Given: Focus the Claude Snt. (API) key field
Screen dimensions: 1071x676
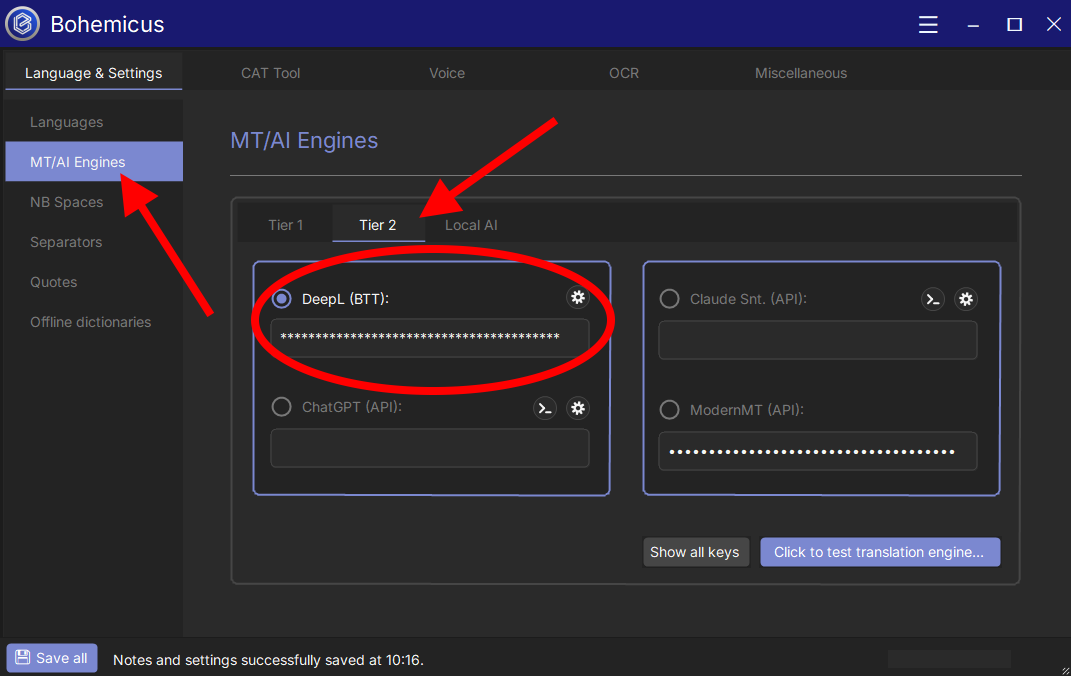Looking at the screenshot, I should pyautogui.click(x=818, y=340).
